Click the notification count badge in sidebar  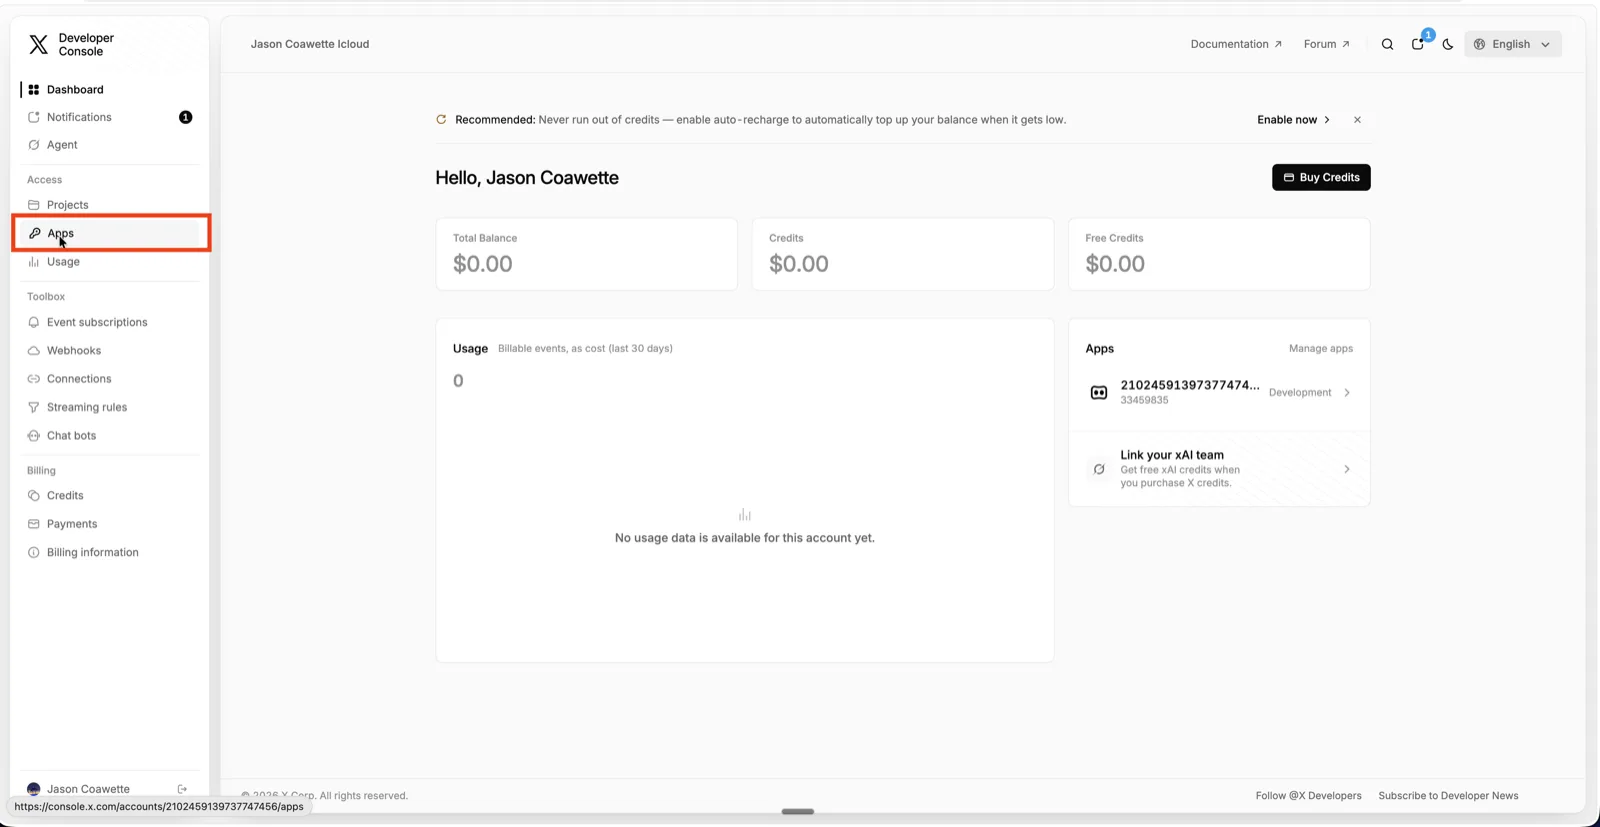tap(185, 117)
